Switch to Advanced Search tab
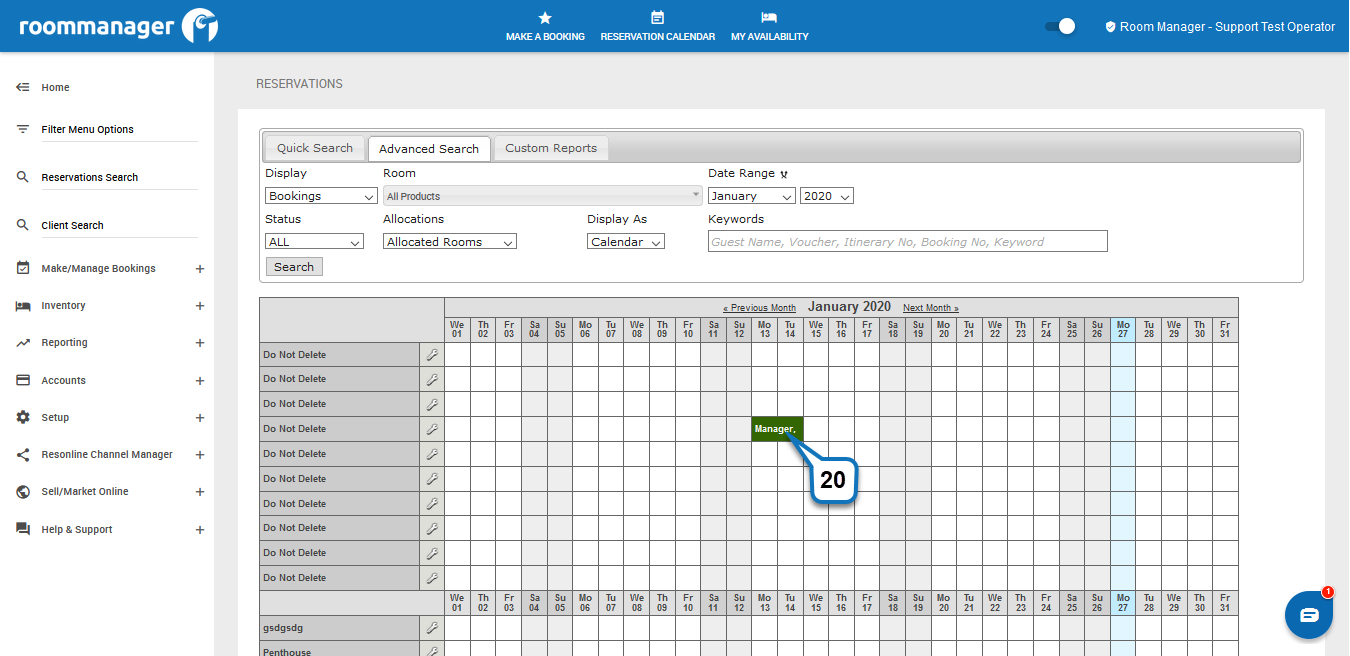Viewport: 1350px width, 656px height. click(x=429, y=149)
